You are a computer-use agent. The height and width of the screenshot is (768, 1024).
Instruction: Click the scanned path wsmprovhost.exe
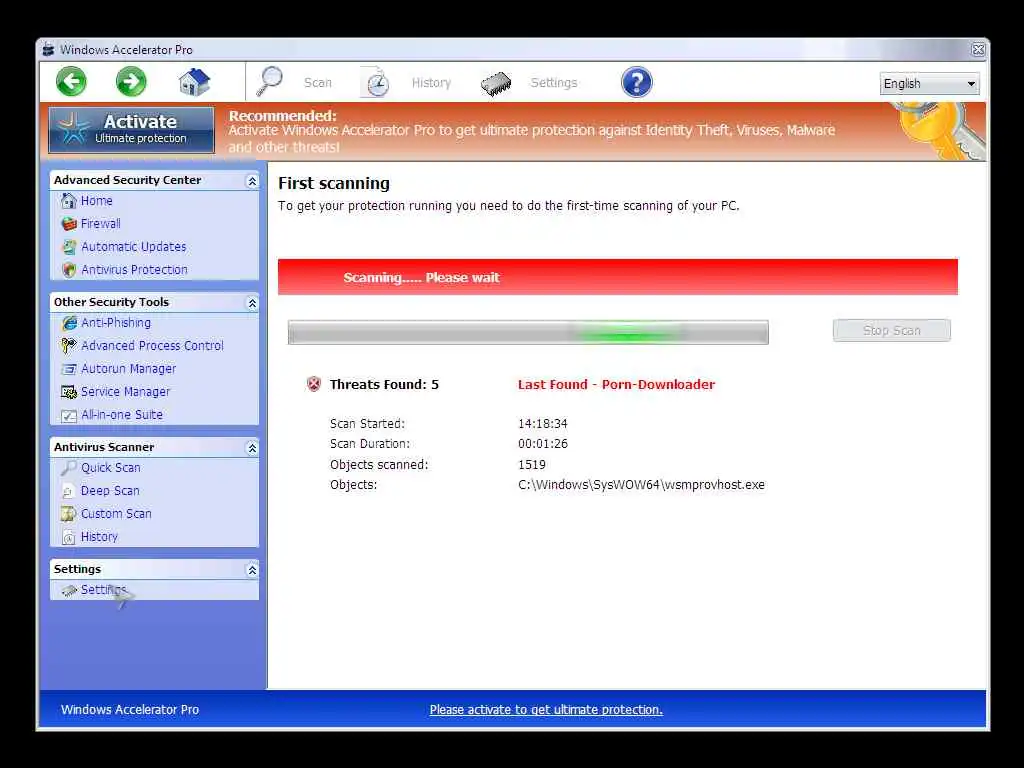click(641, 485)
